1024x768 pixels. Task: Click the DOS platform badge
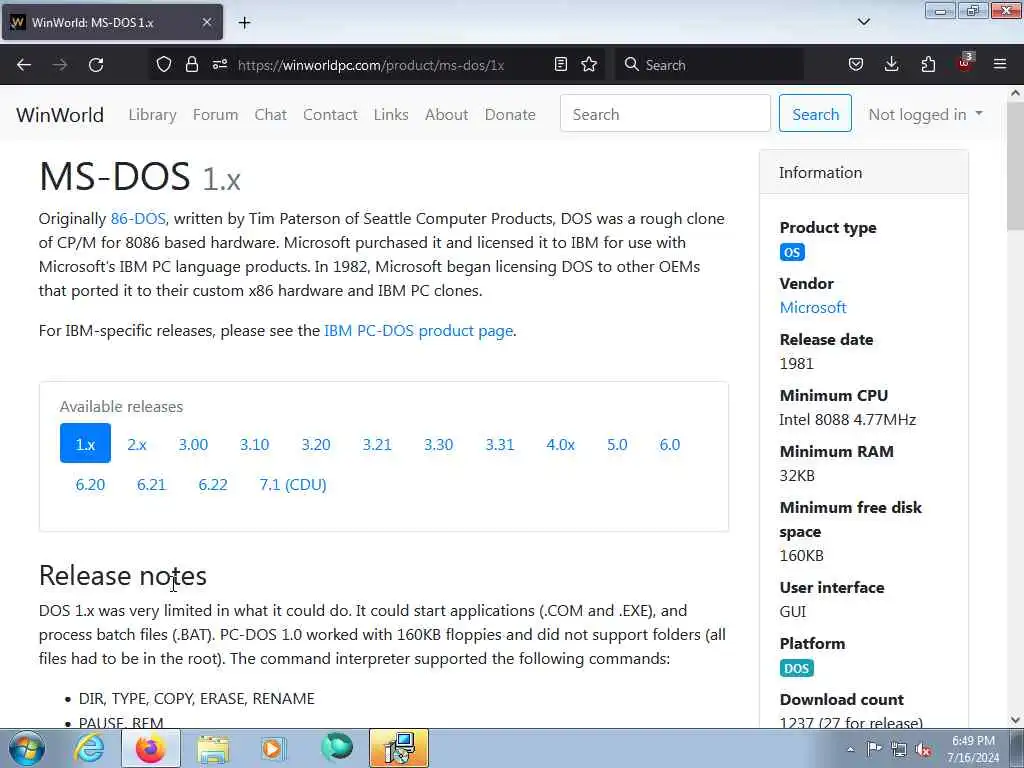coord(796,668)
